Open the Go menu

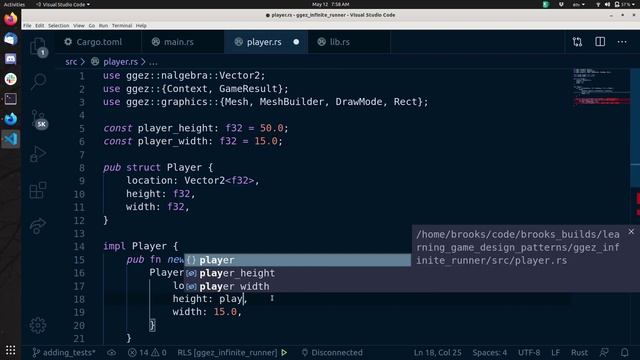[x=91, y=26]
